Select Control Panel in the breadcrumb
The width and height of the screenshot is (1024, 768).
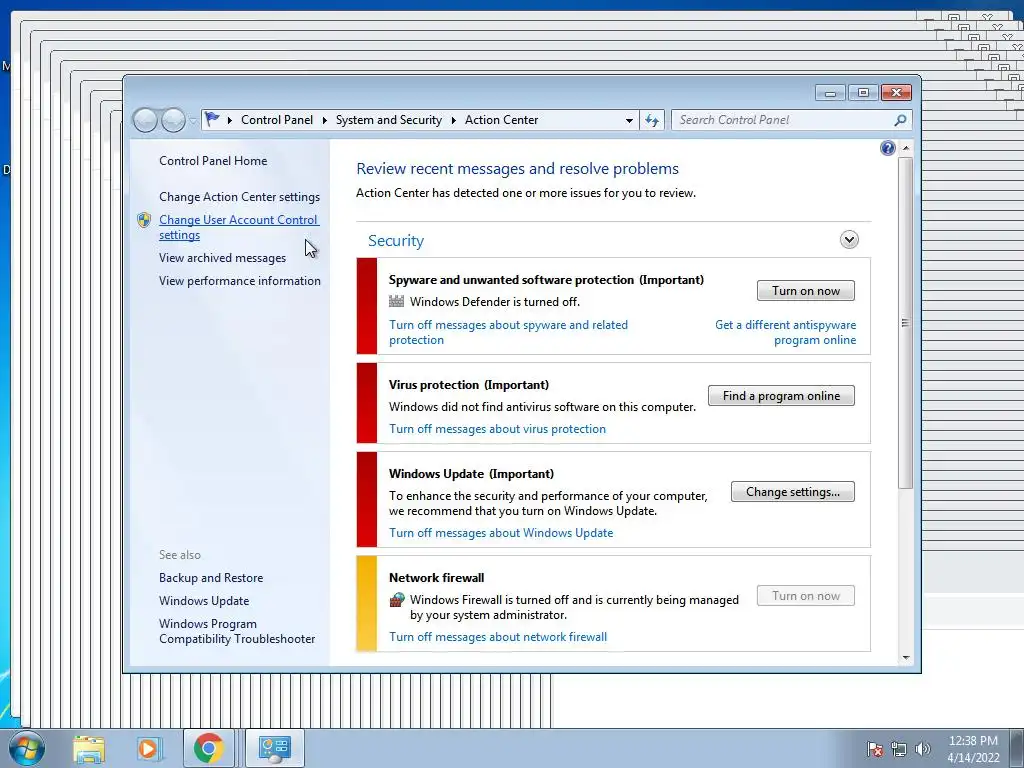(x=277, y=120)
